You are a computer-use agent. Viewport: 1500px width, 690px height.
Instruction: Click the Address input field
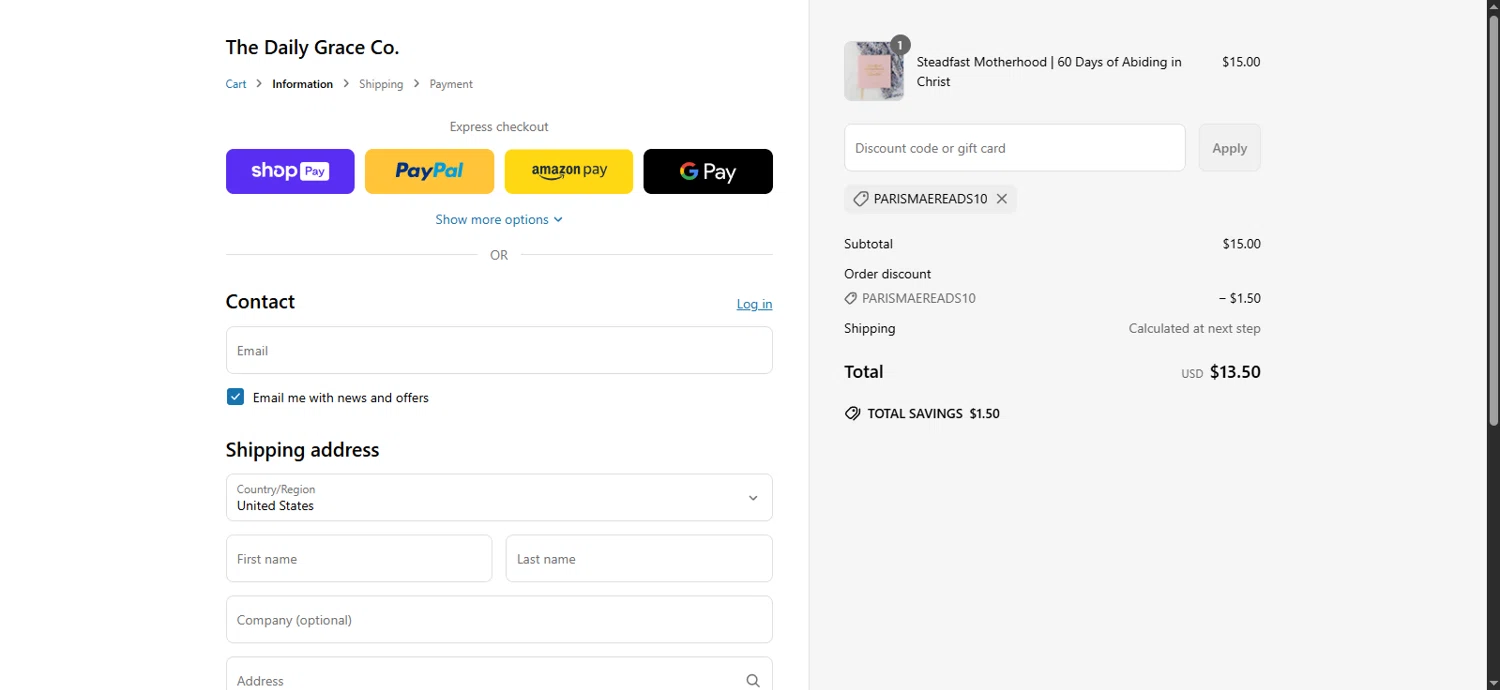(x=499, y=673)
